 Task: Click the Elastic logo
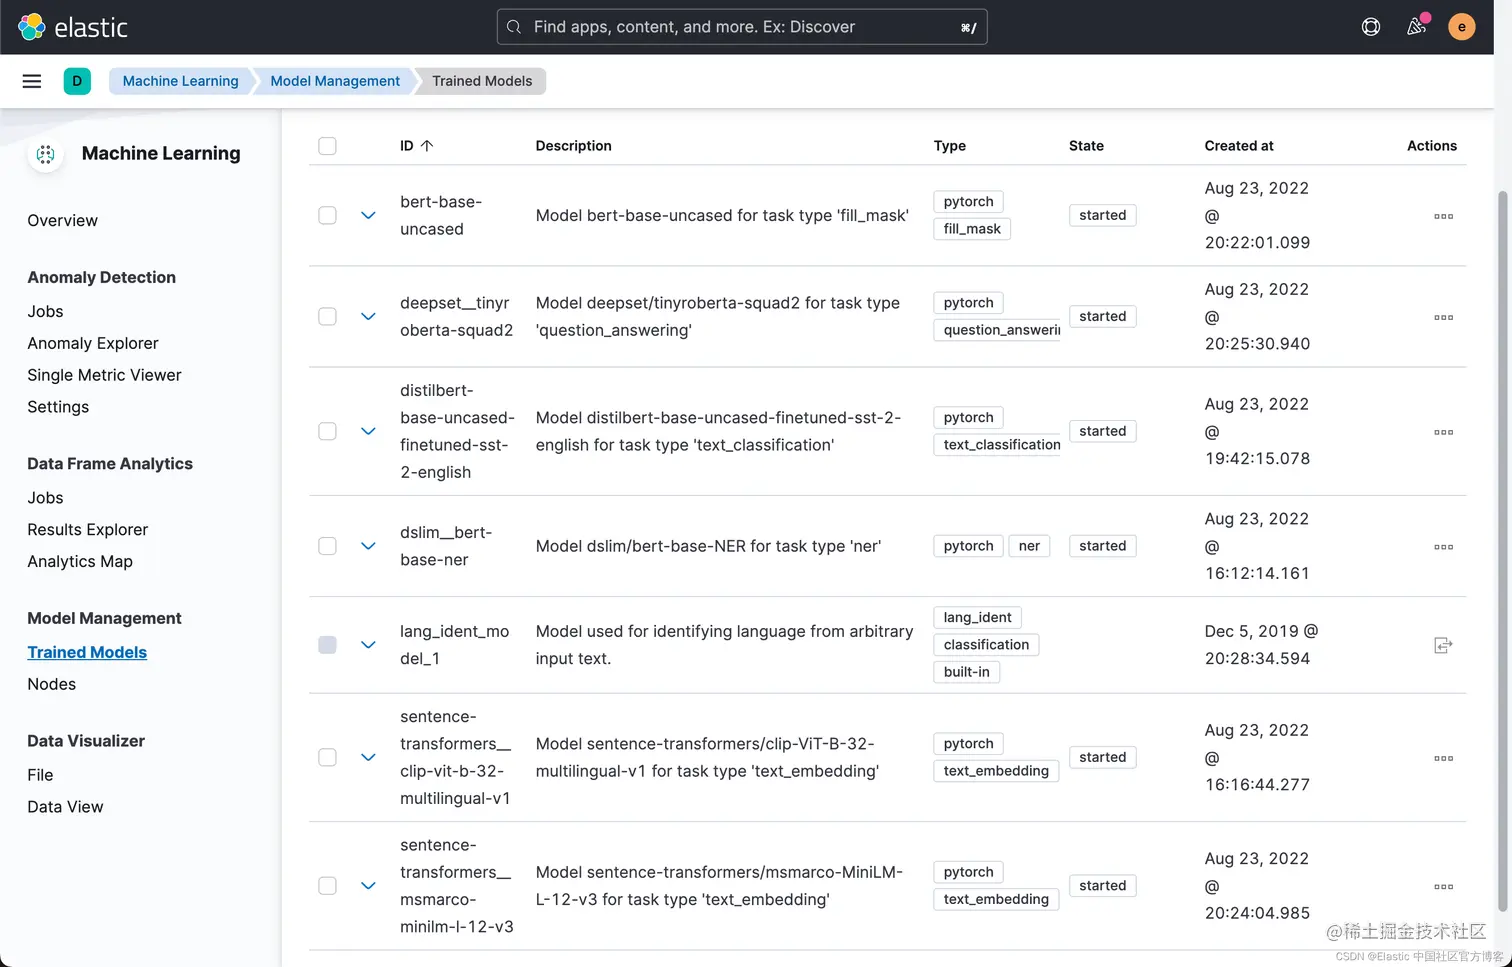click(73, 27)
